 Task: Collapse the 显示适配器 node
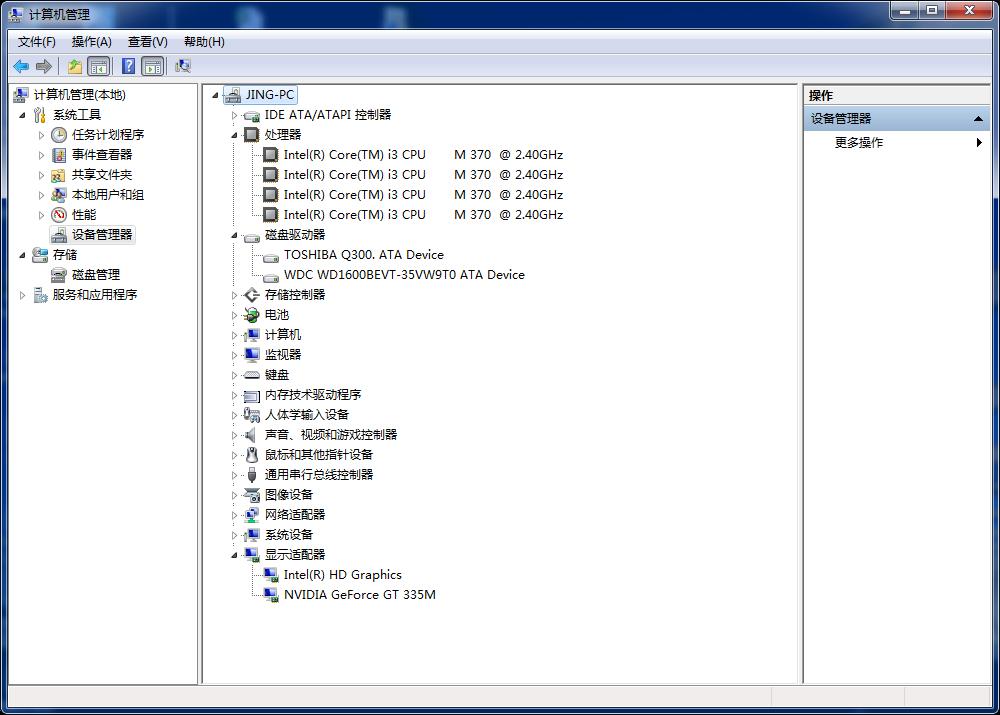click(x=235, y=555)
